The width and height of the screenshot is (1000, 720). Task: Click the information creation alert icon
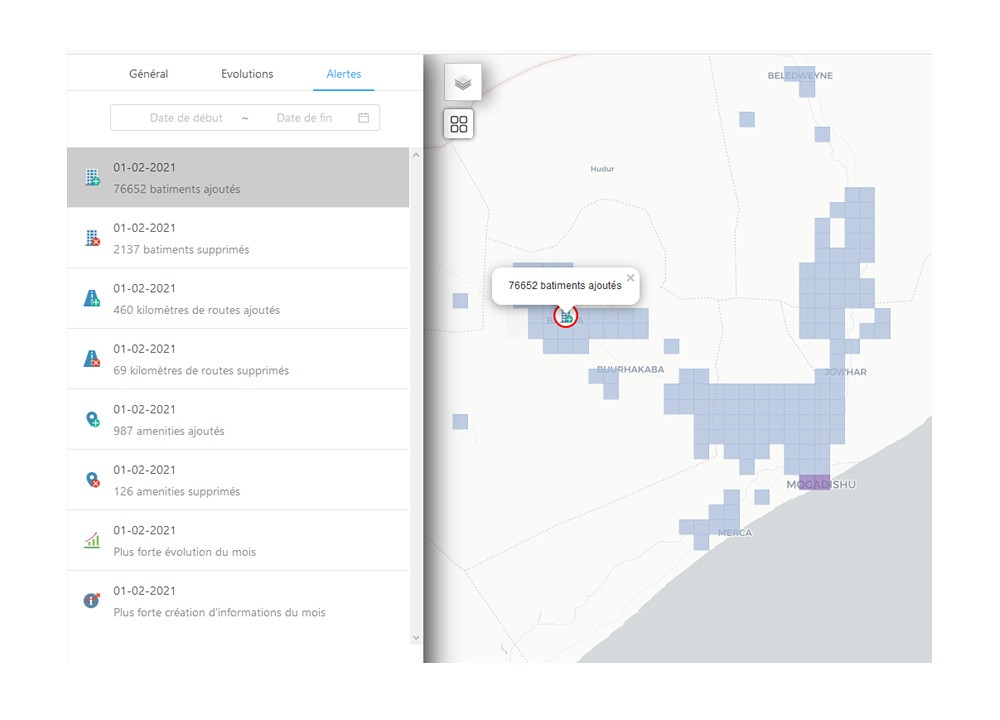point(92,600)
